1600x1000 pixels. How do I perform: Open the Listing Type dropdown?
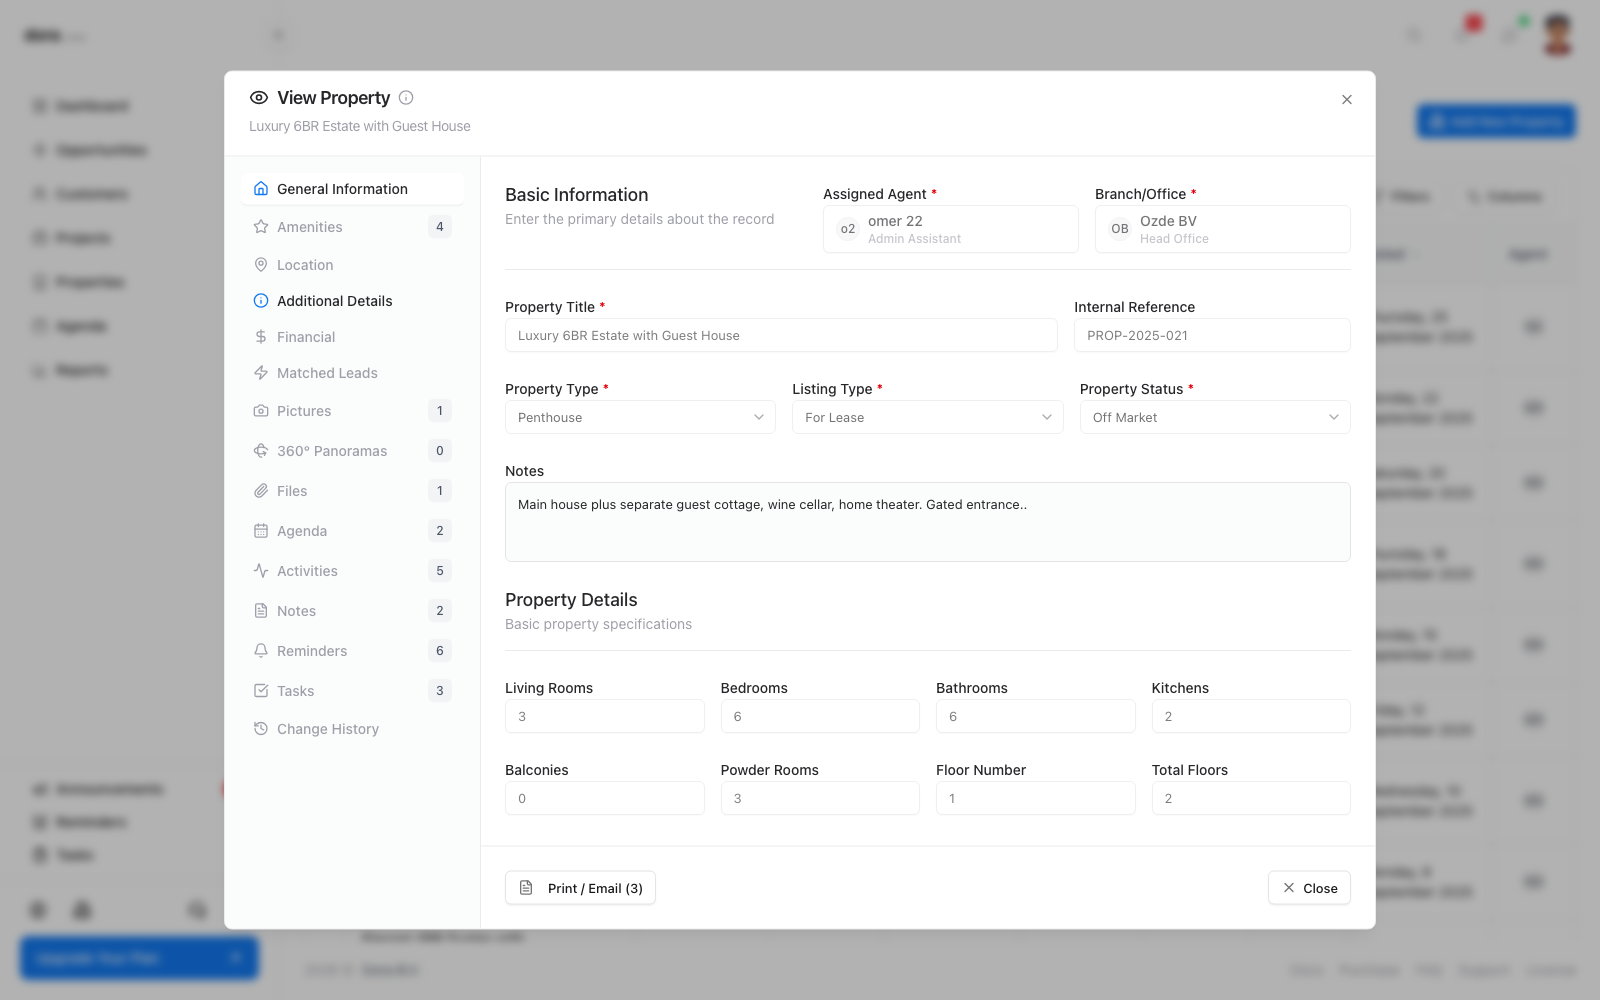[x=928, y=417]
